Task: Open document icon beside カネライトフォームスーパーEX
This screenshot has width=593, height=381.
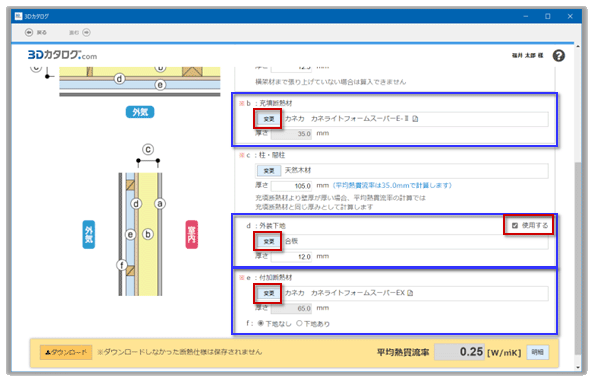Action: pos(410,293)
